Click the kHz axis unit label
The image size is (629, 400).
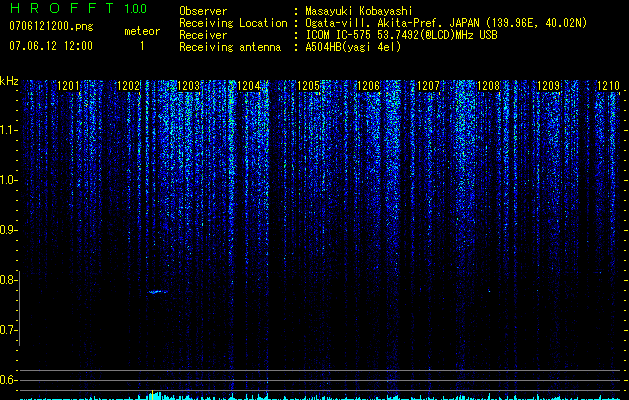[x=9, y=81]
